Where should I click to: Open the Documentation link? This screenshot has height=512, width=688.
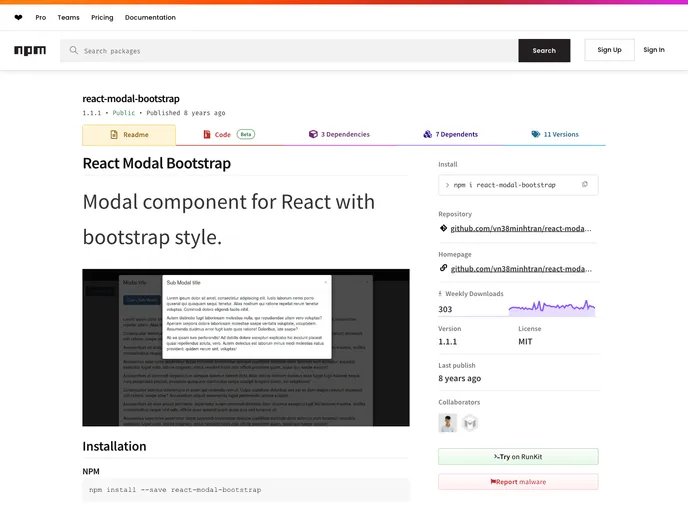pos(150,18)
